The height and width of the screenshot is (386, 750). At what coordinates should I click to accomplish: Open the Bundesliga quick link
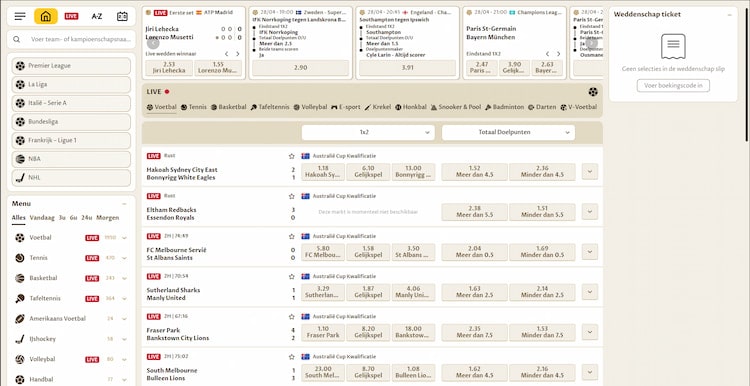point(71,122)
